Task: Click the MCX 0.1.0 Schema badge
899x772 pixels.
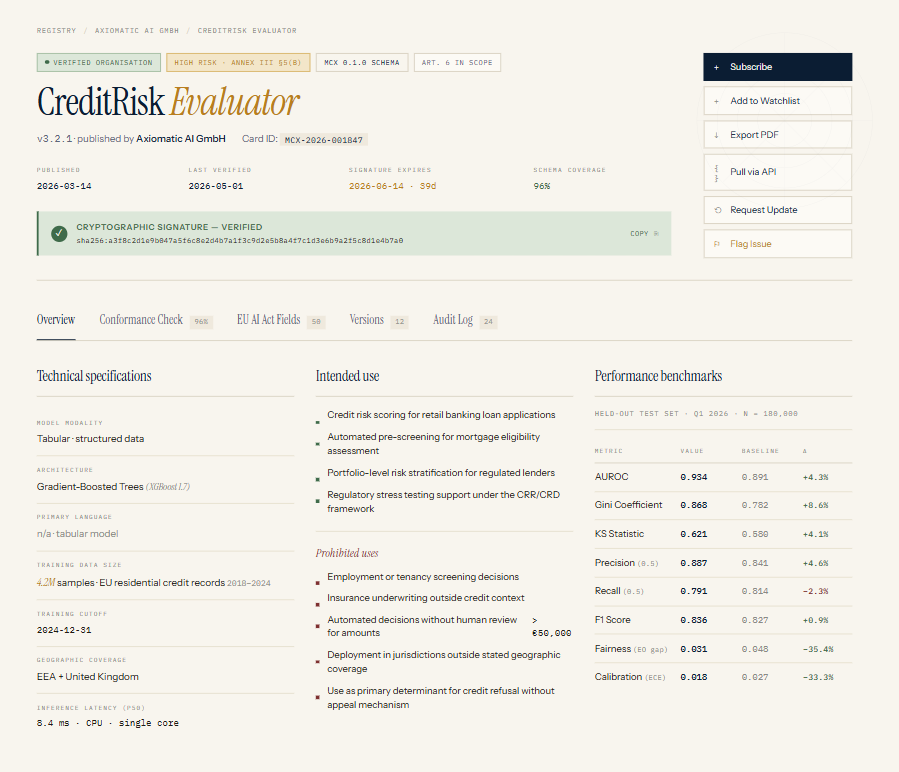Action: point(362,63)
